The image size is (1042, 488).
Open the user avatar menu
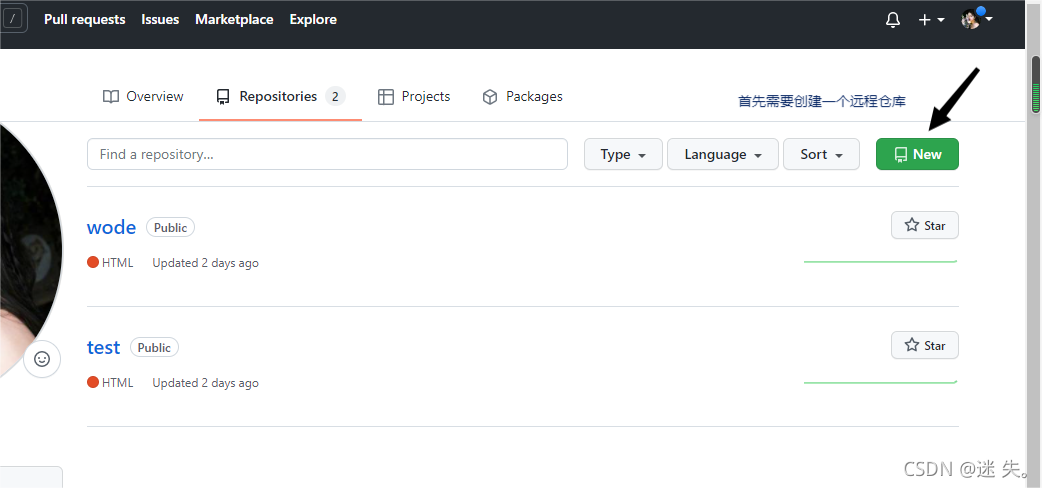click(976, 19)
